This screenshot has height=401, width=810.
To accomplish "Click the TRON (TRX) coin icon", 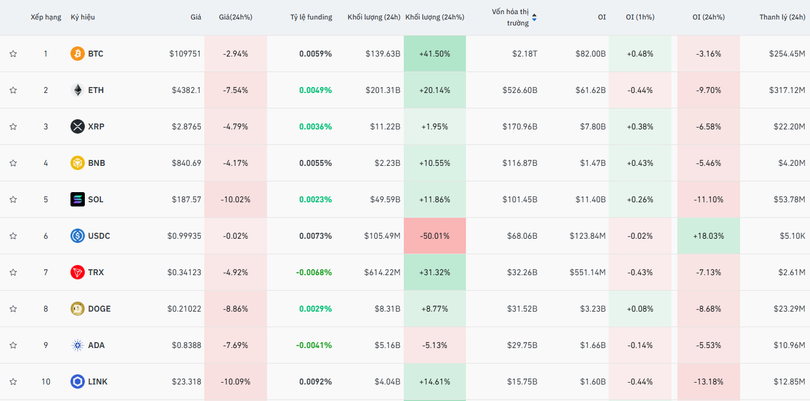I will (x=77, y=272).
